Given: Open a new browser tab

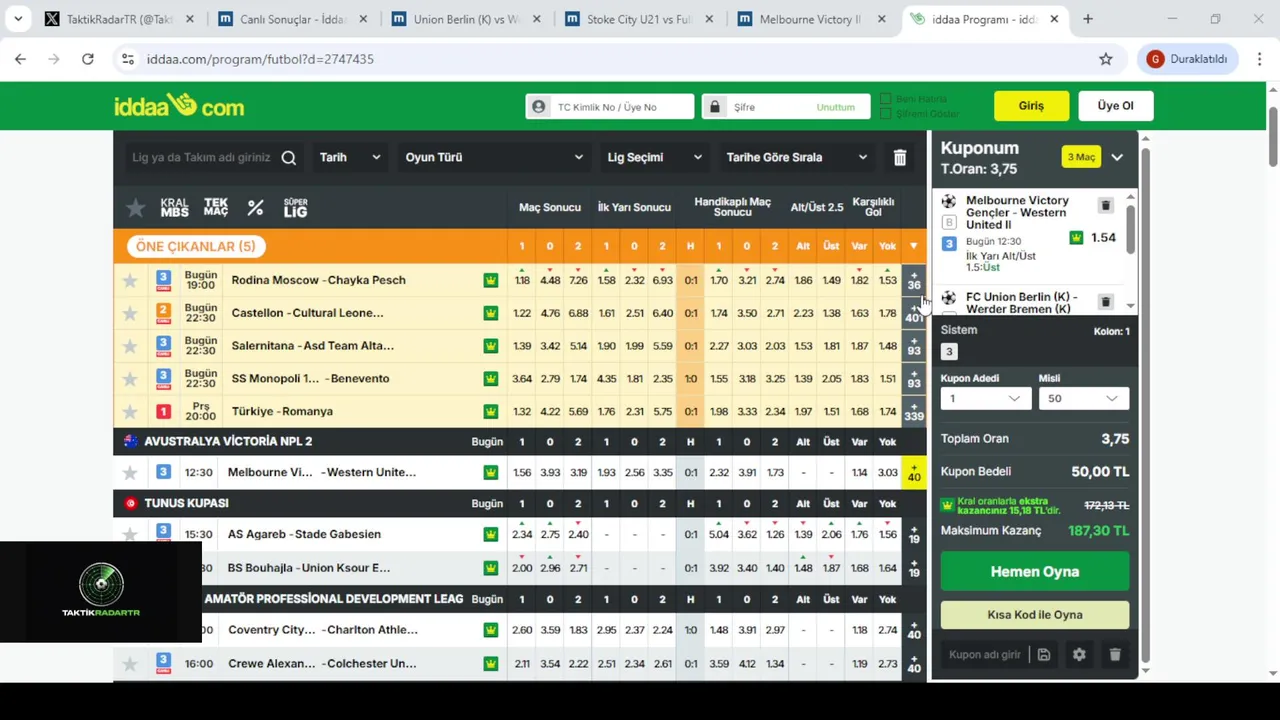Looking at the screenshot, I should 1088,19.
